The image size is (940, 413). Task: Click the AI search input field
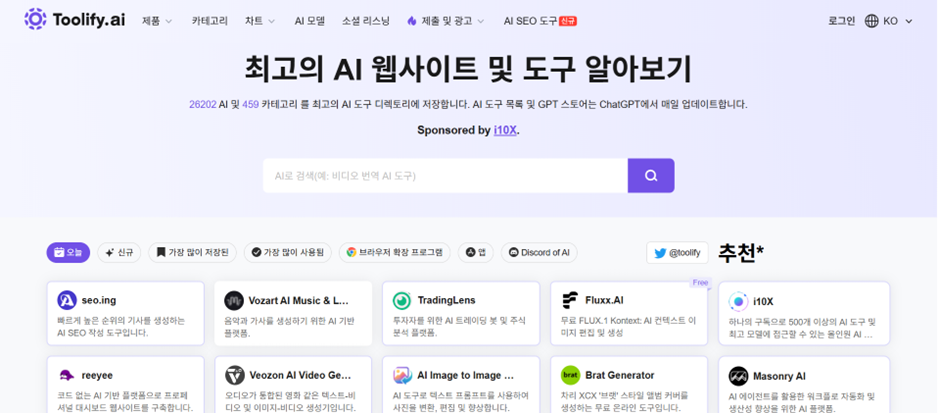[445, 176]
